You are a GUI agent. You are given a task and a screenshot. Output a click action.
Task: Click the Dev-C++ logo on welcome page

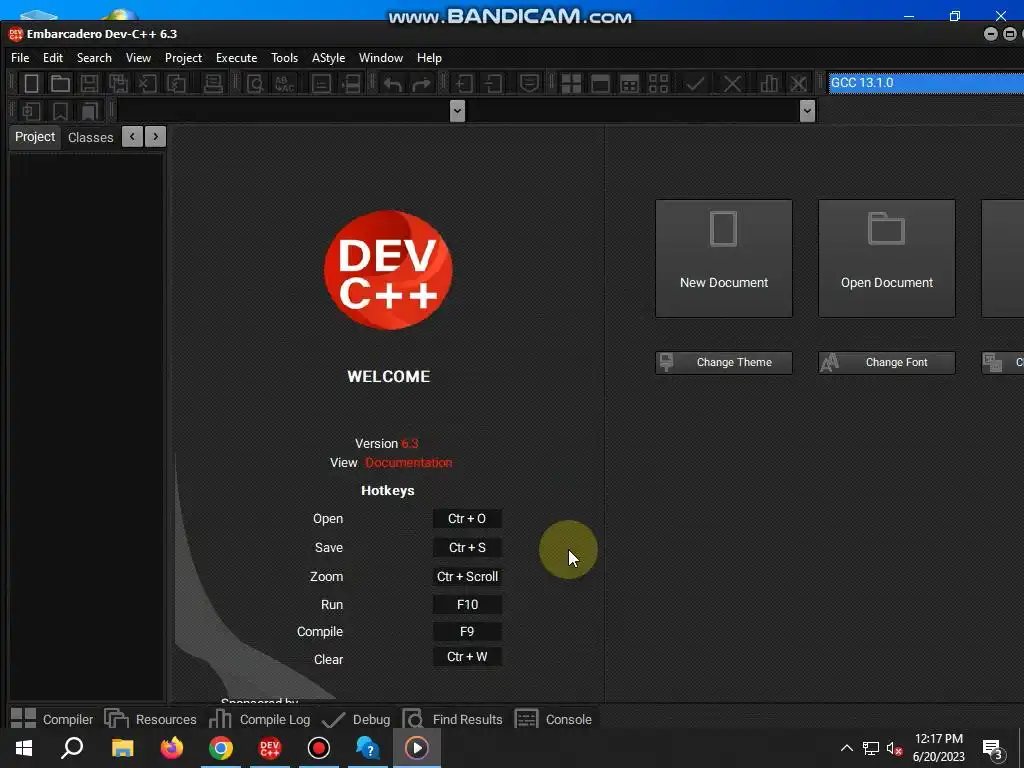coord(389,270)
